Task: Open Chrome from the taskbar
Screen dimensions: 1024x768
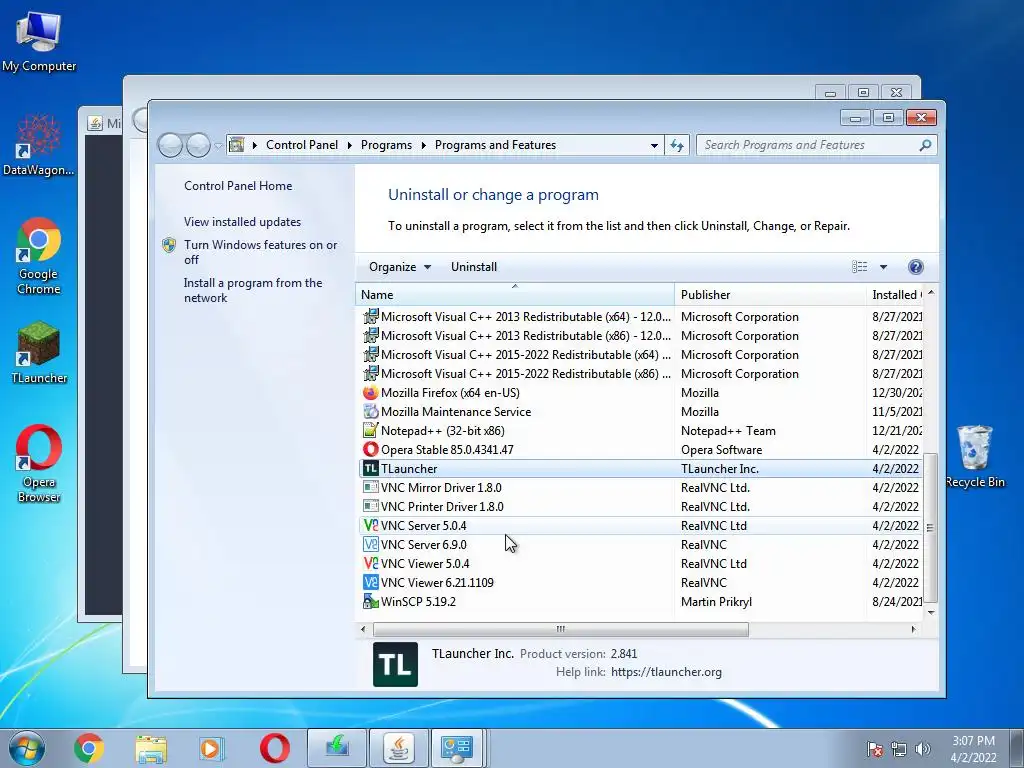Action: pos(89,748)
